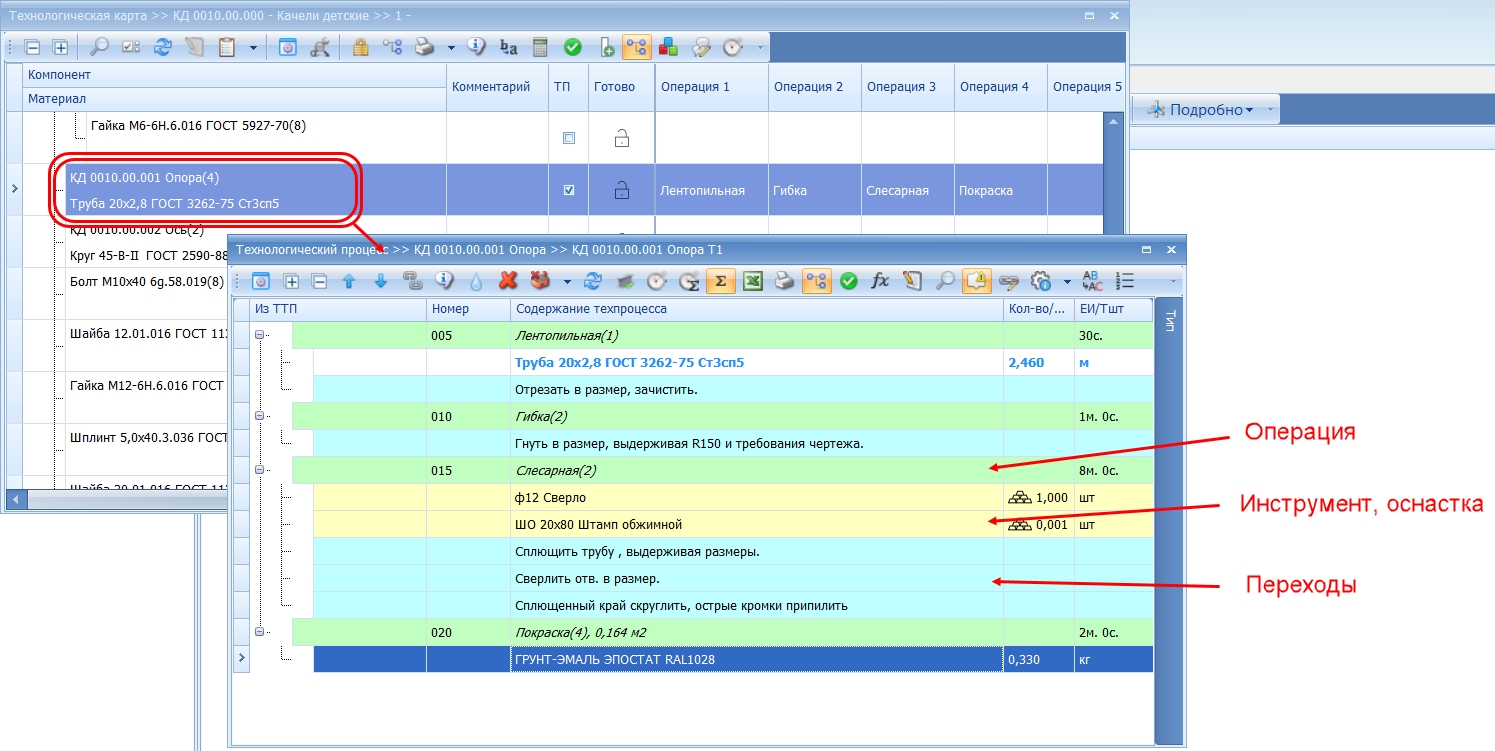Collapse the 020 Покраска operation node

pos(260,632)
